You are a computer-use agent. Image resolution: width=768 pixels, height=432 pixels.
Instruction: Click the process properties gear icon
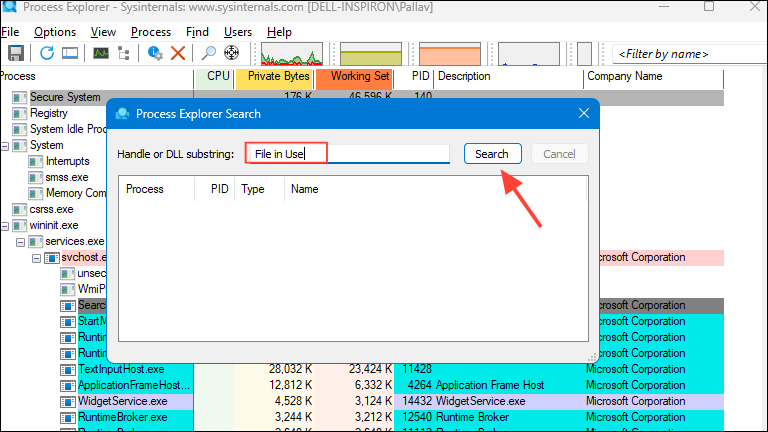click(x=155, y=53)
